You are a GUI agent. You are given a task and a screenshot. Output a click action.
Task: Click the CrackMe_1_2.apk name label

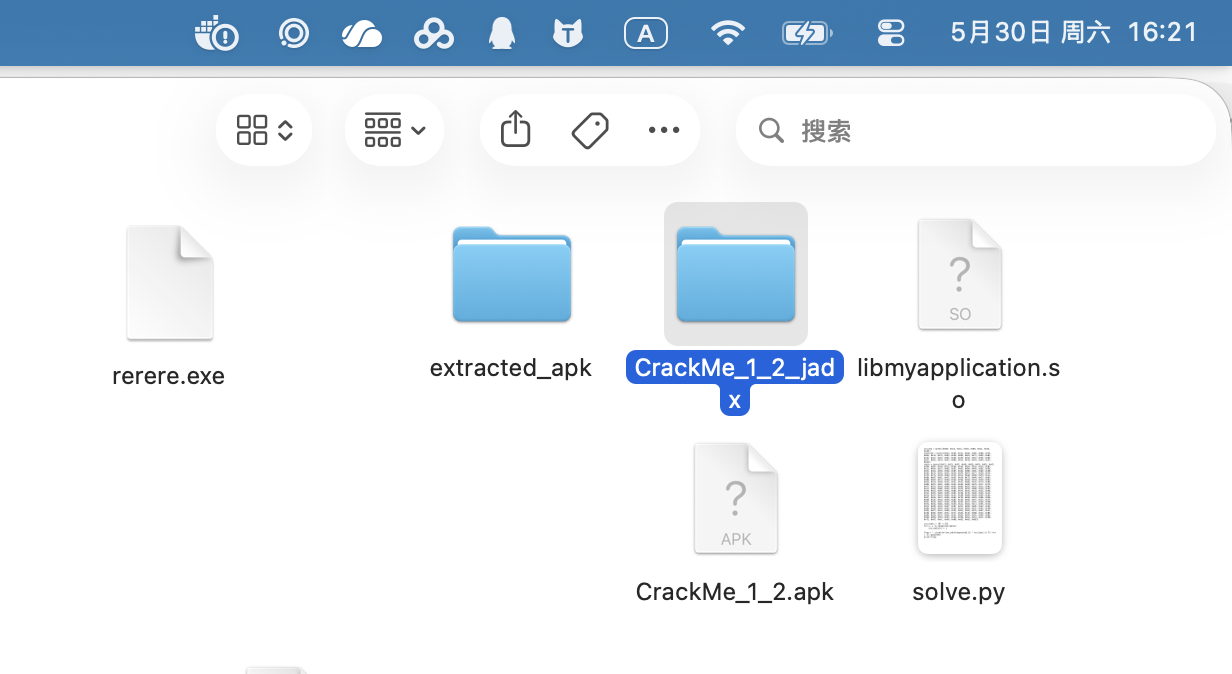pos(735,591)
